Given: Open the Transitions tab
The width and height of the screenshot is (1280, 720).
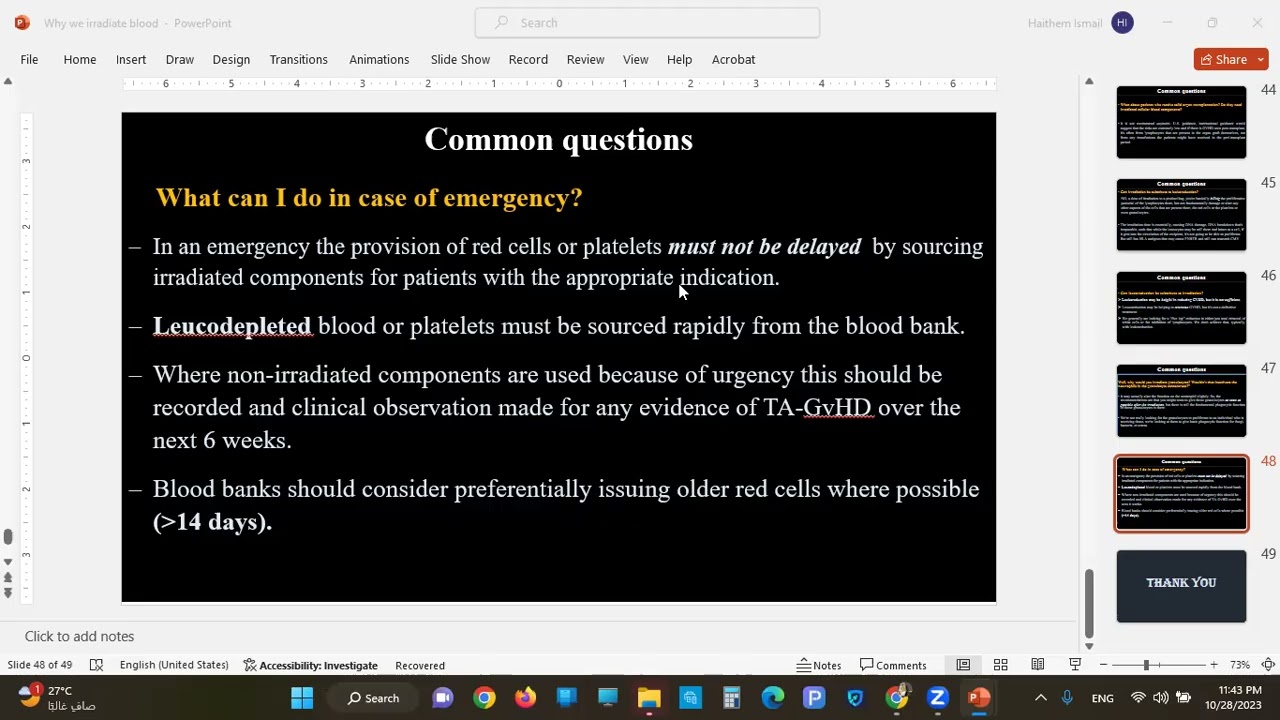Looking at the screenshot, I should [298, 59].
